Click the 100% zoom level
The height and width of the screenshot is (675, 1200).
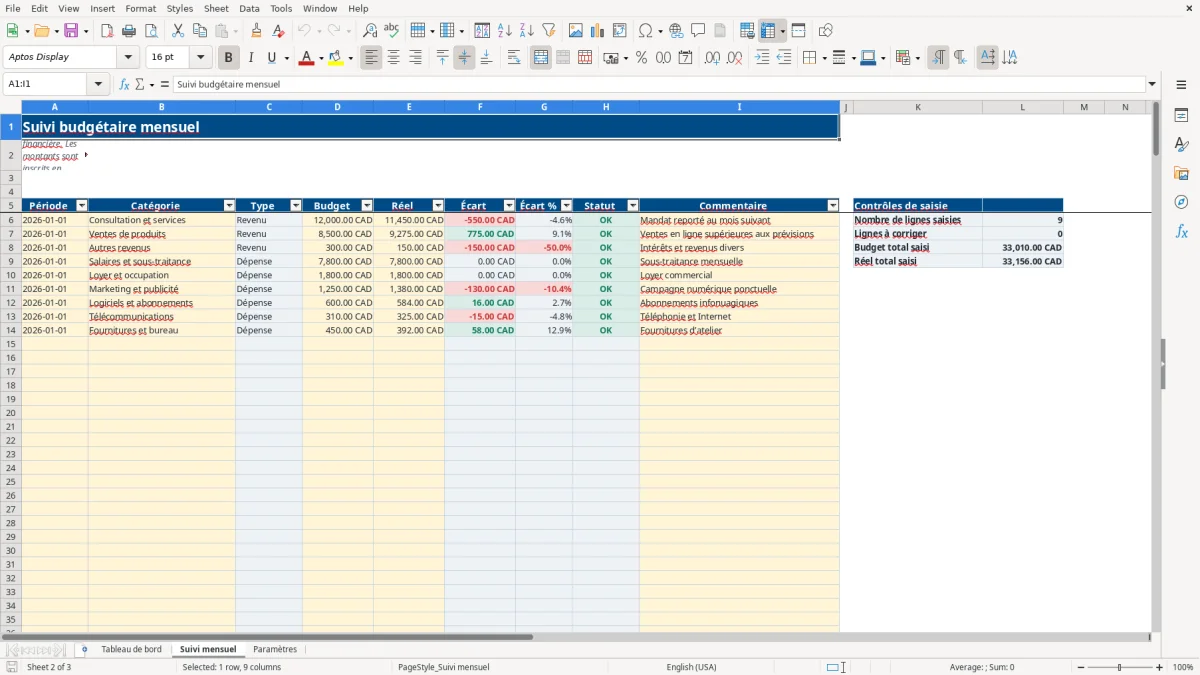(1182, 667)
